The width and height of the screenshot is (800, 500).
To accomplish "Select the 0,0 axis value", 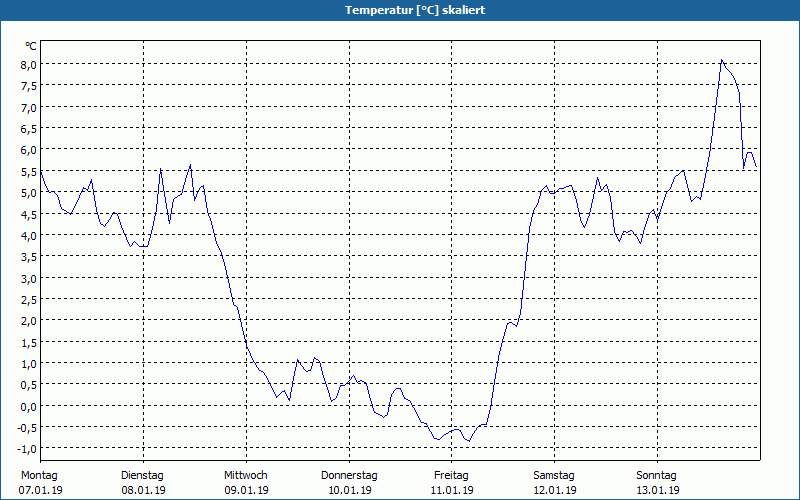I will coord(29,406).
